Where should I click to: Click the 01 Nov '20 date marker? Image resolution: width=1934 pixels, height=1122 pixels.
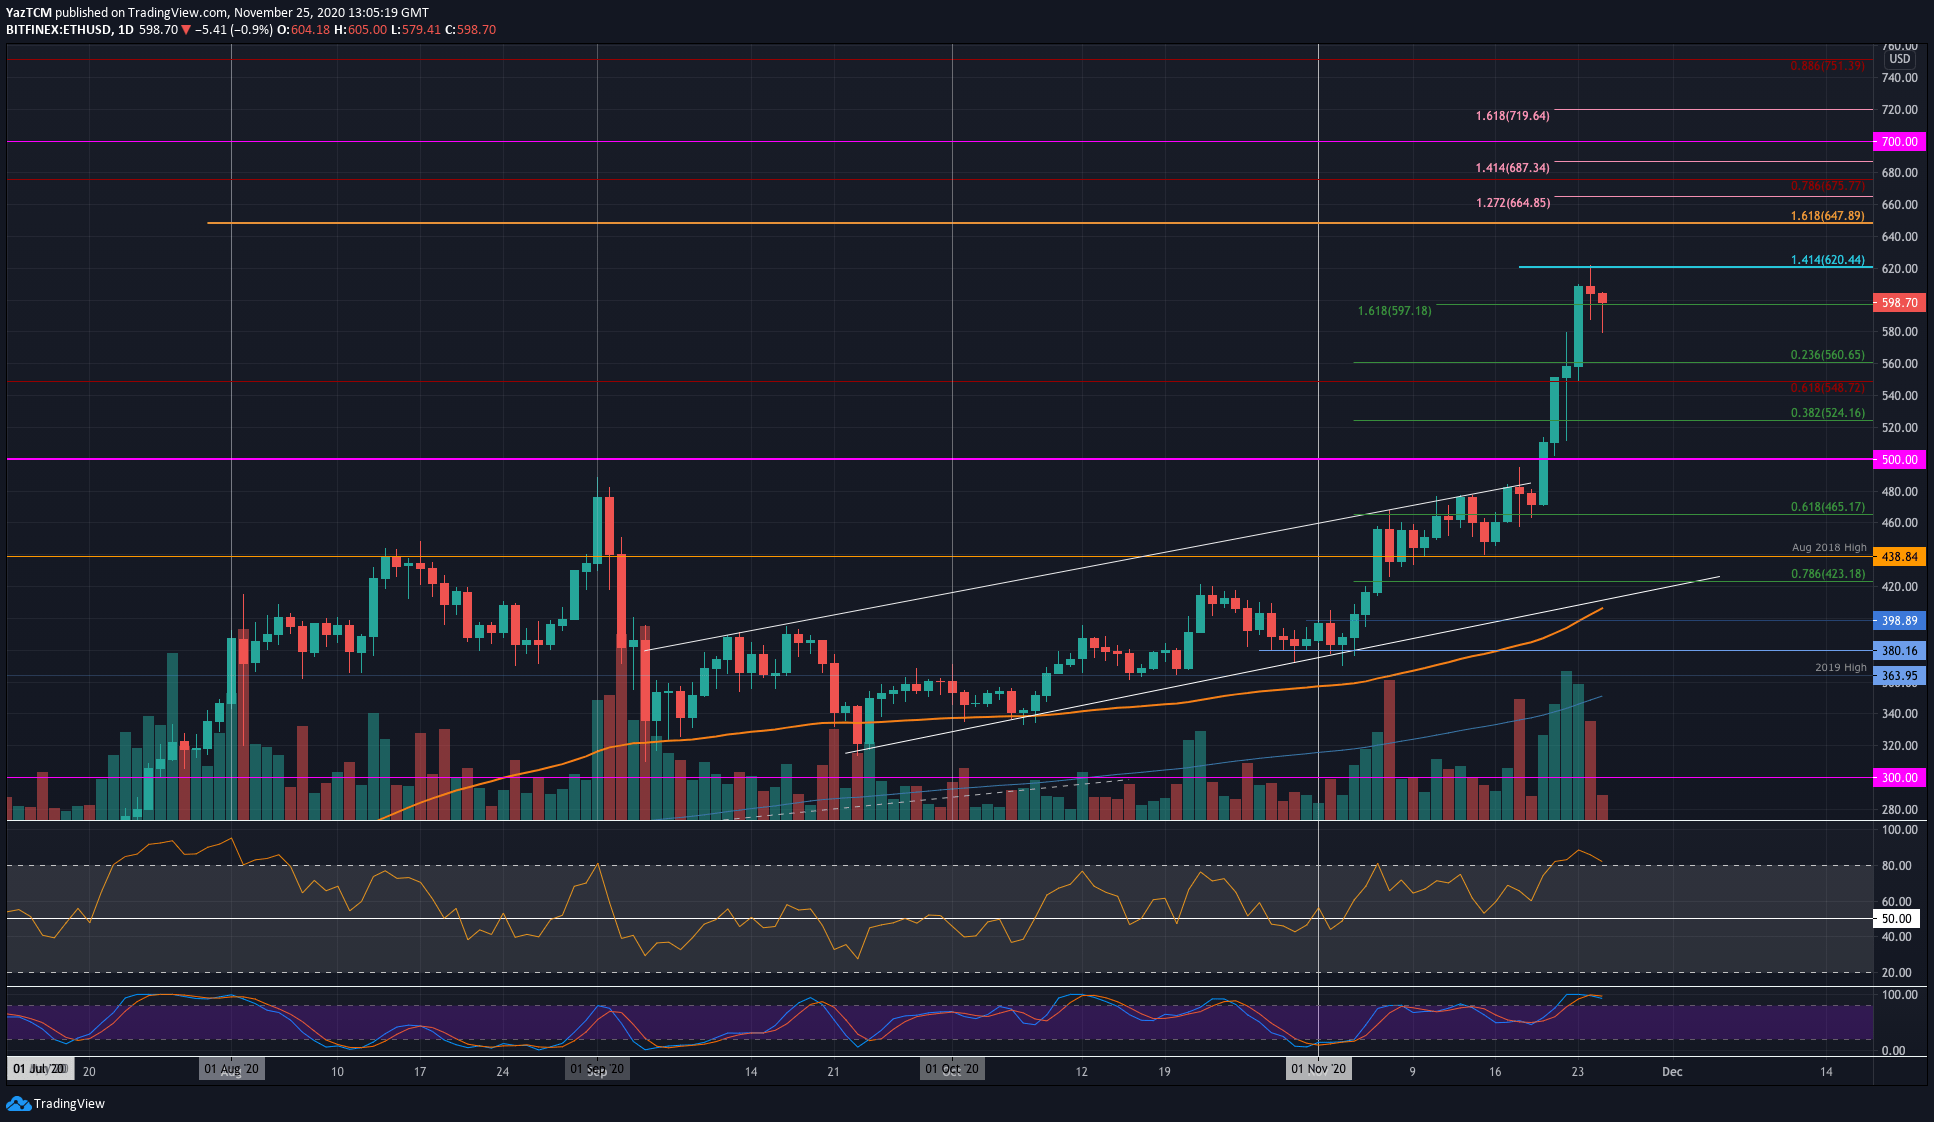point(1318,1069)
